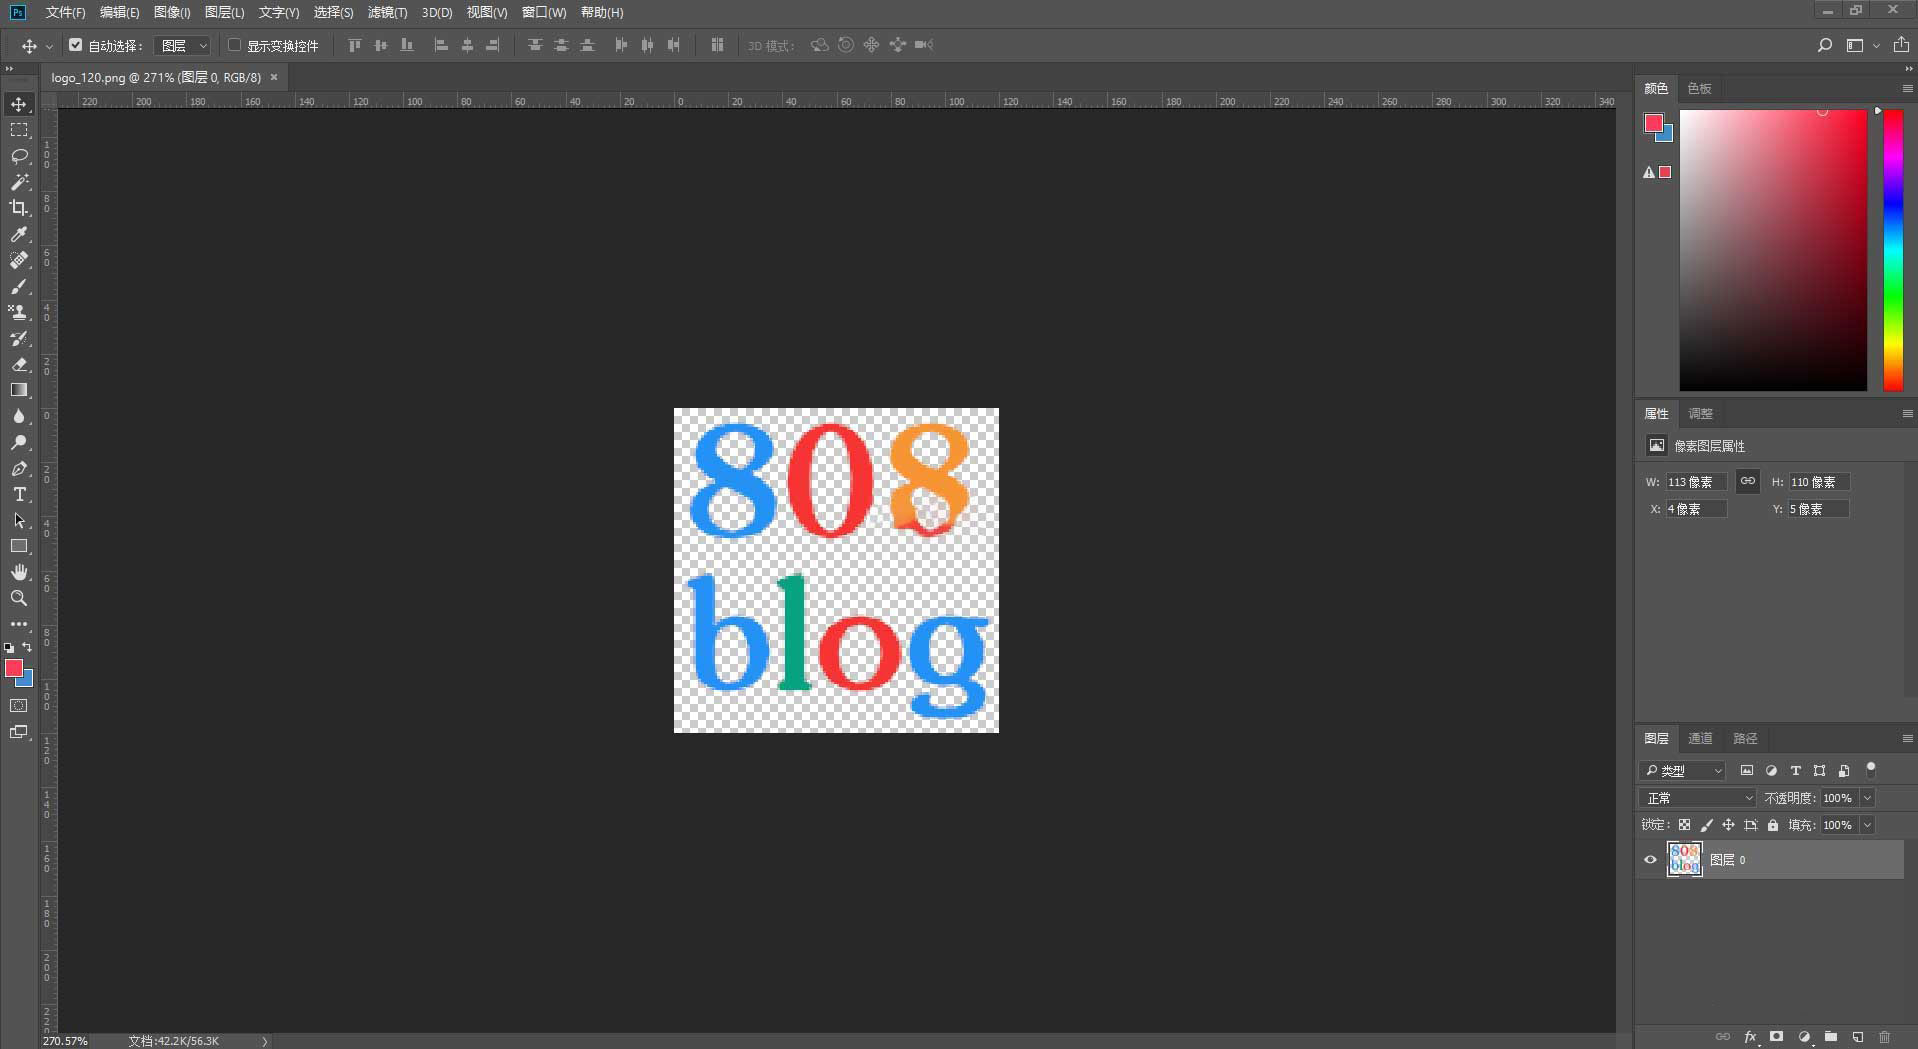Viewport: 1918px width, 1049px height.
Task: Enable Show Transform Controls checkbox
Action: (x=234, y=45)
